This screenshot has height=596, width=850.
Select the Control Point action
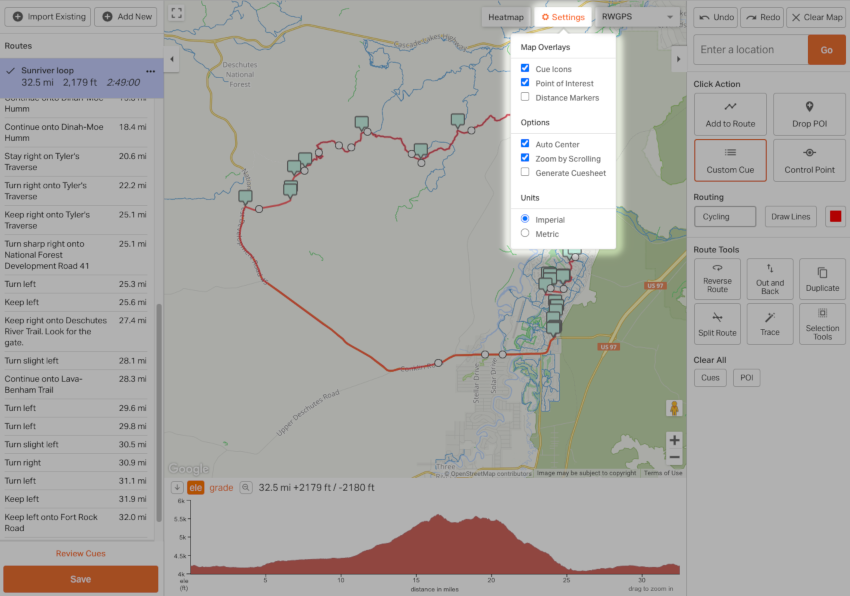point(809,161)
